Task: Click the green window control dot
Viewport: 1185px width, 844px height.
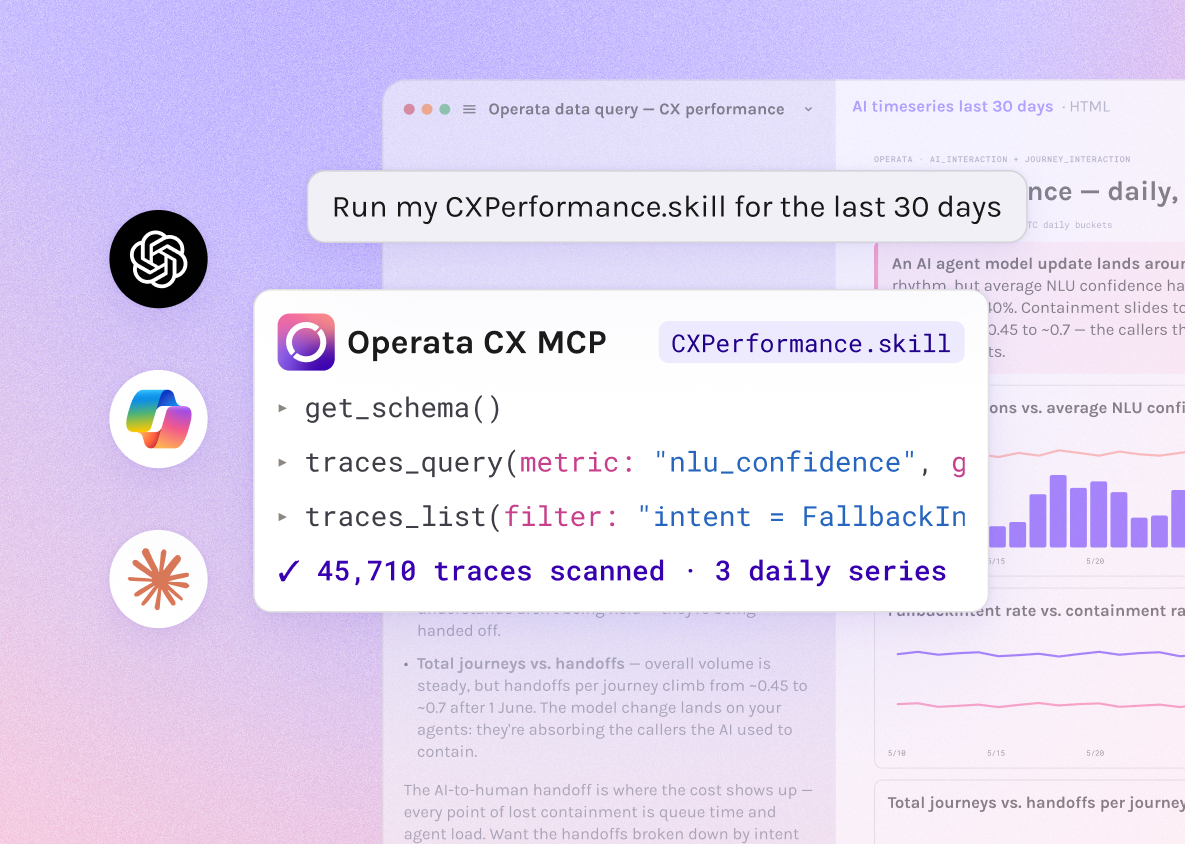Action: click(x=445, y=110)
